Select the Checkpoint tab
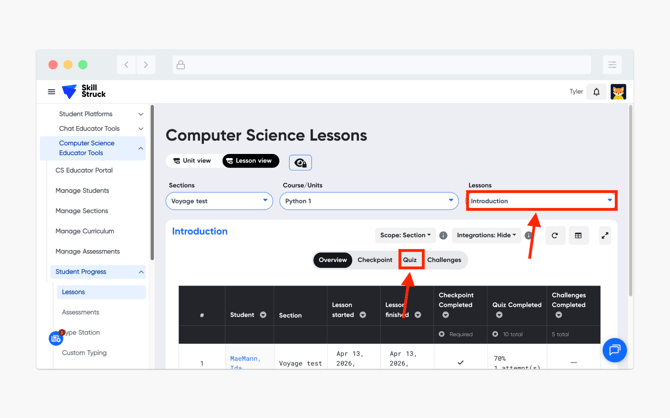Image resolution: width=670 pixels, height=418 pixels. point(375,260)
